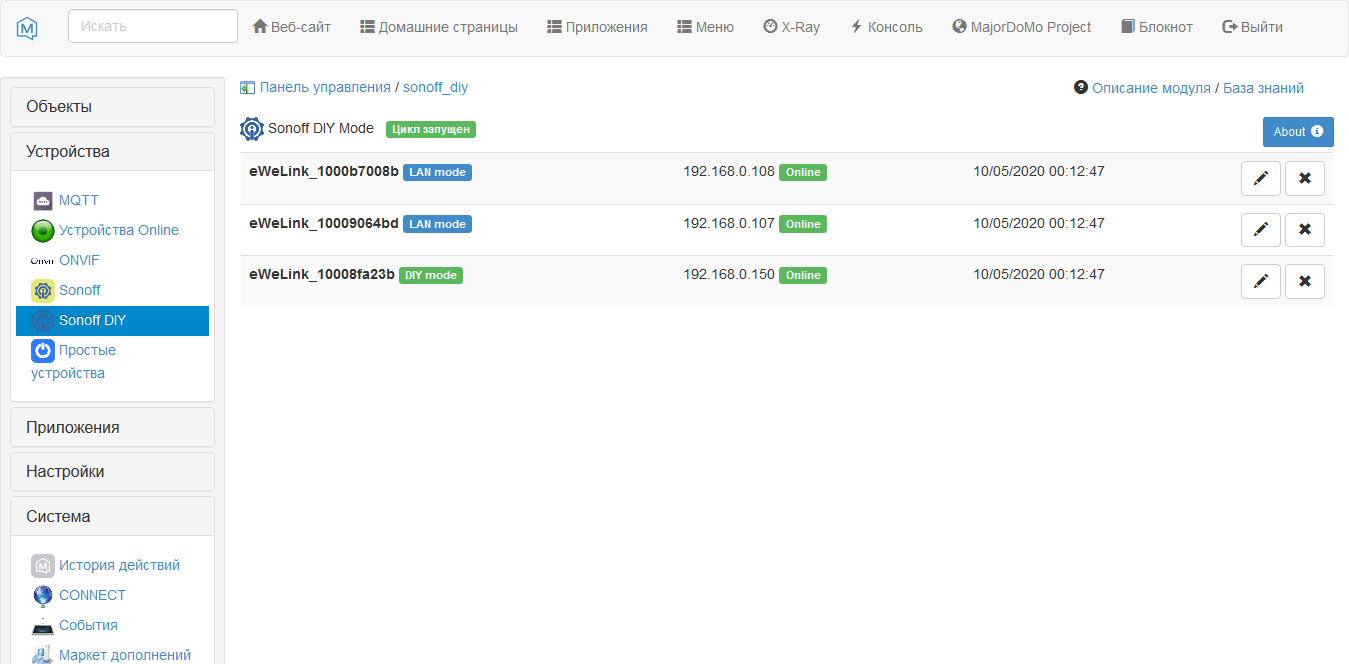This screenshot has height=664, width=1349.
Task: Click the blue Простые устройства power icon
Action: (43, 351)
